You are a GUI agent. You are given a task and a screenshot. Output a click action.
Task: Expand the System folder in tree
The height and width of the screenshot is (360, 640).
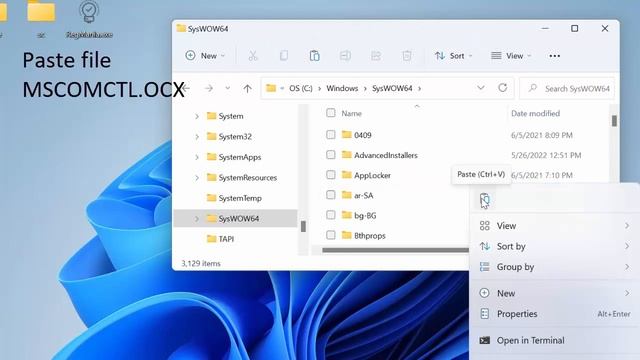[197, 116]
